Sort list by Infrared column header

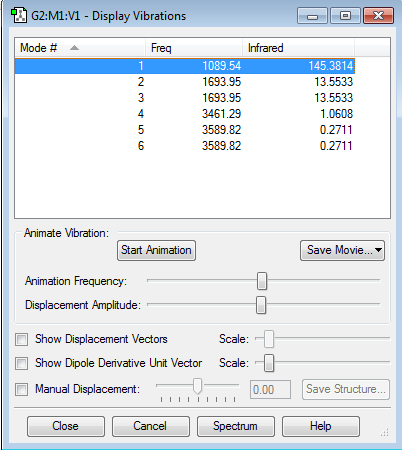(298, 48)
